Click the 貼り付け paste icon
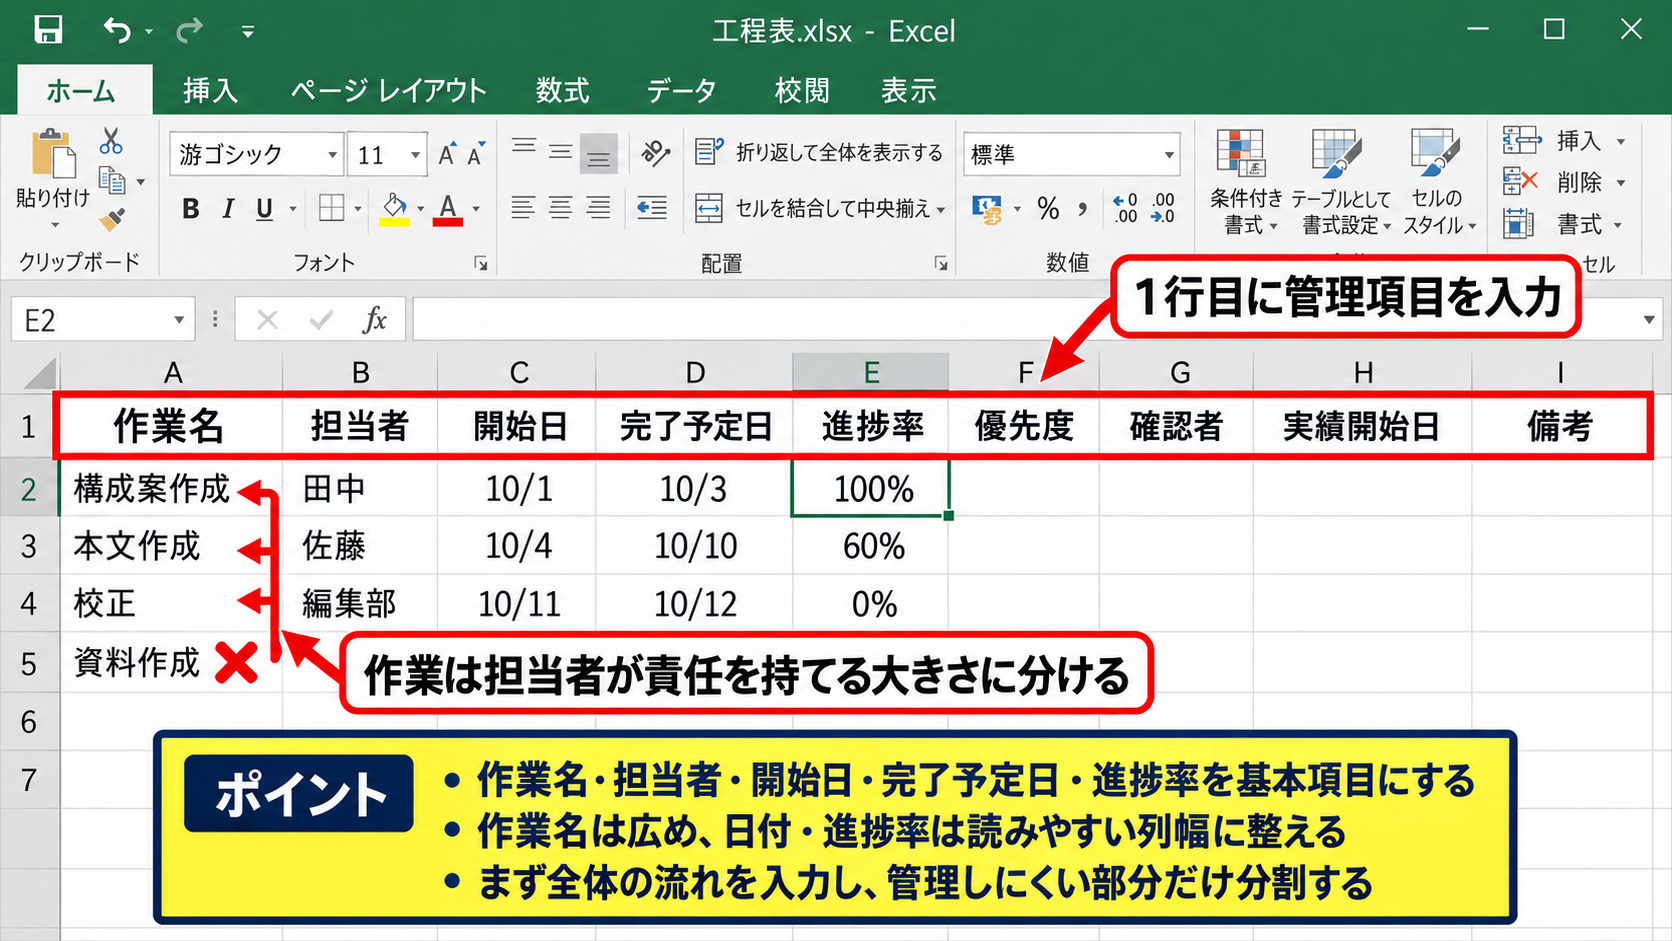 coord(53,155)
